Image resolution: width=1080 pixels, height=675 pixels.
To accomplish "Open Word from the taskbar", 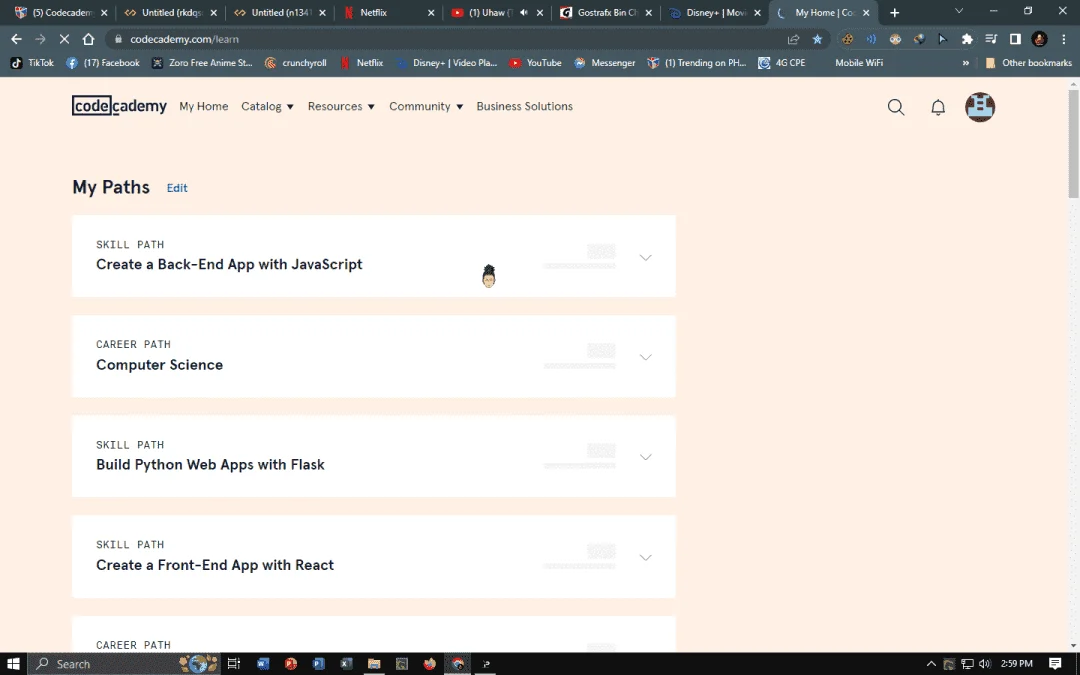I will [x=262, y=664].
